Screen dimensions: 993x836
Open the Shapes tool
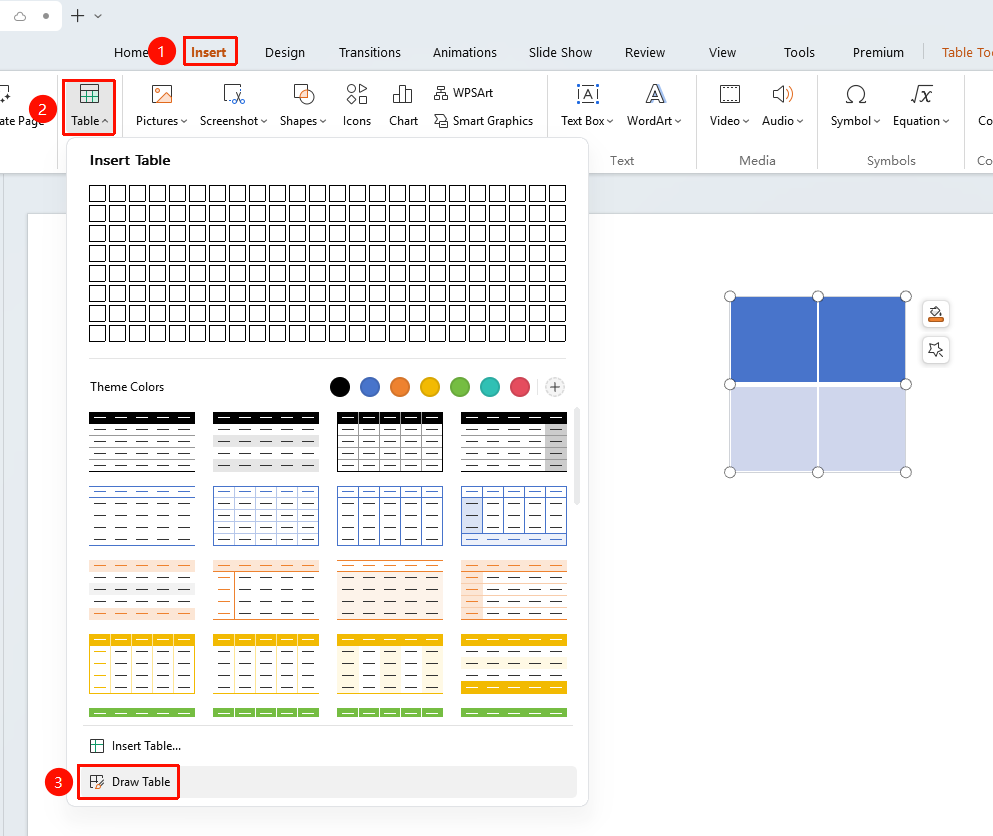tap(303, 105)
